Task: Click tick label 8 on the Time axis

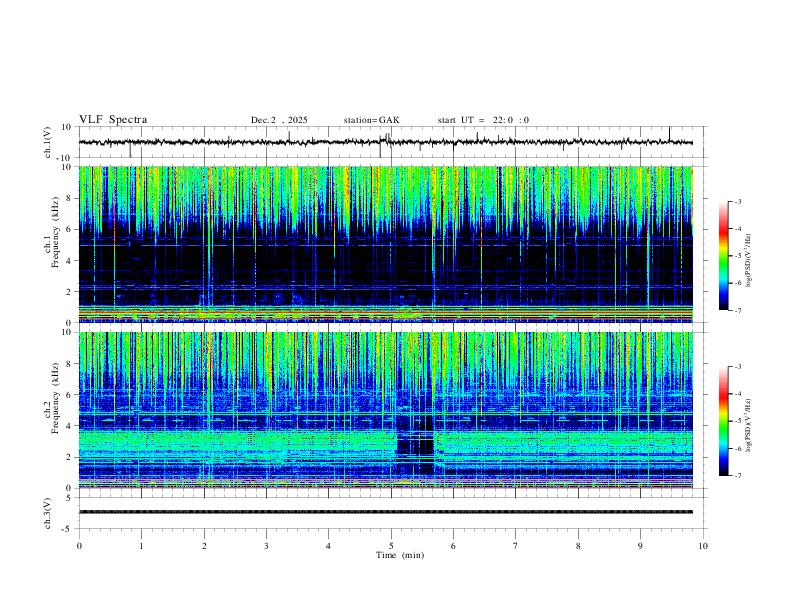Action: pos(578,546)
